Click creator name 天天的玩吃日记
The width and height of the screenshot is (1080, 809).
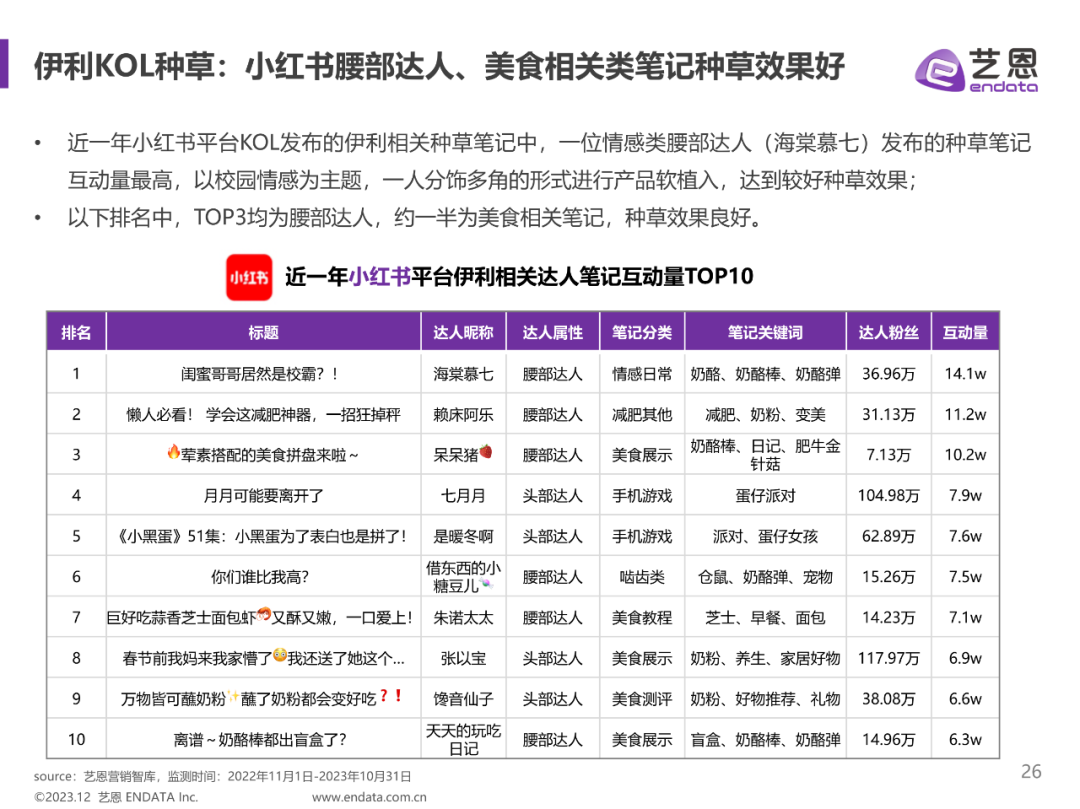click(463, 739)
